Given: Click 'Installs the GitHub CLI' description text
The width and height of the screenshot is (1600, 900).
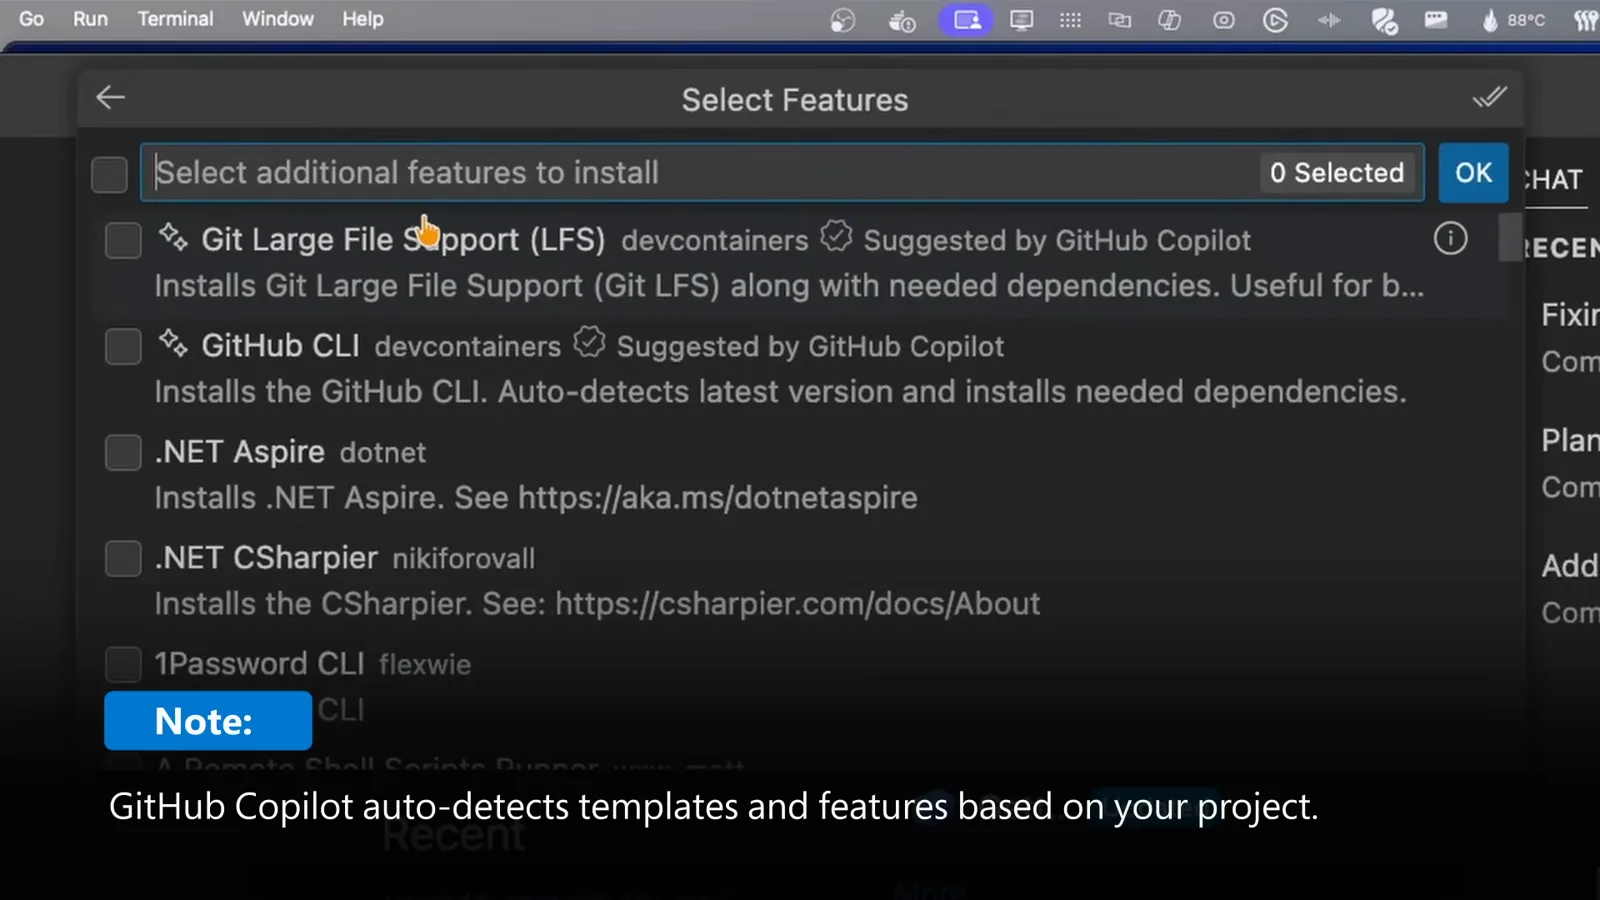Looking at the screenshot, I should coord(780,392).
